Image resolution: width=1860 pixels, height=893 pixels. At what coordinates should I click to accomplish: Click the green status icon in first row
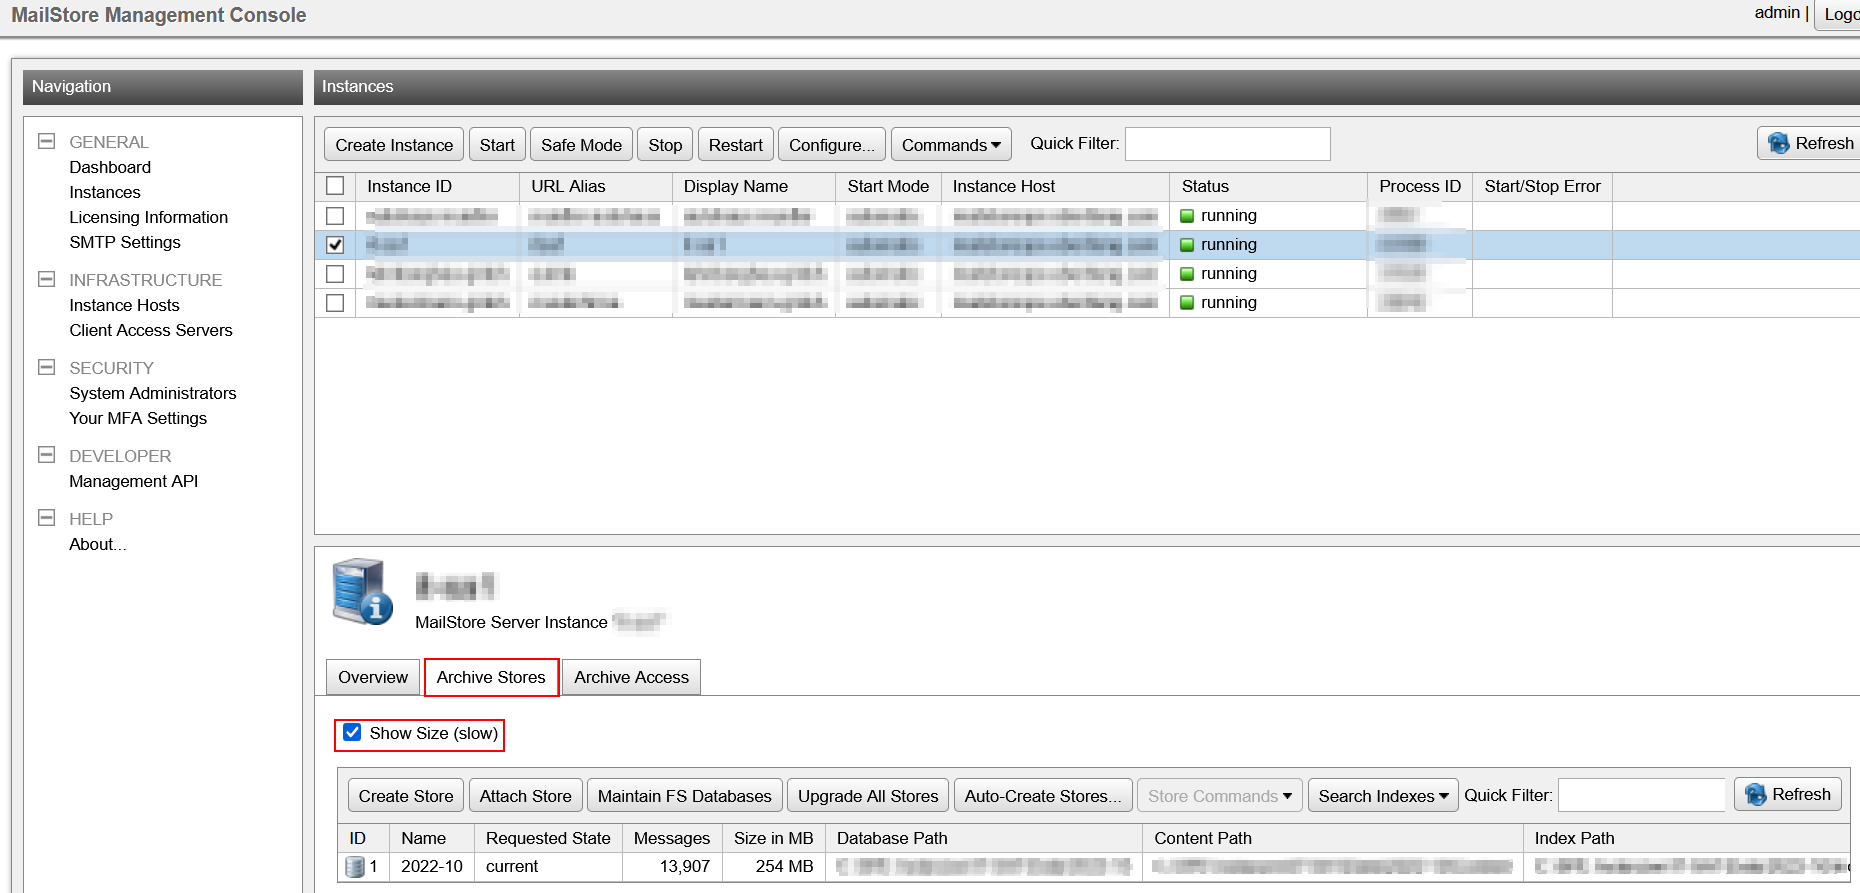pos(1187,216)
